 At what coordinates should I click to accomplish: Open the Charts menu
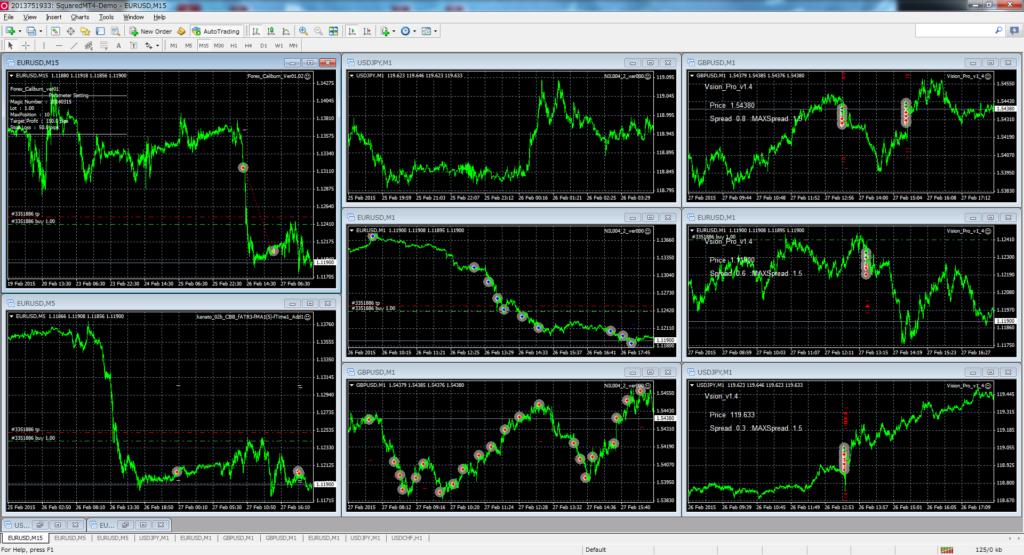[80, 17]
